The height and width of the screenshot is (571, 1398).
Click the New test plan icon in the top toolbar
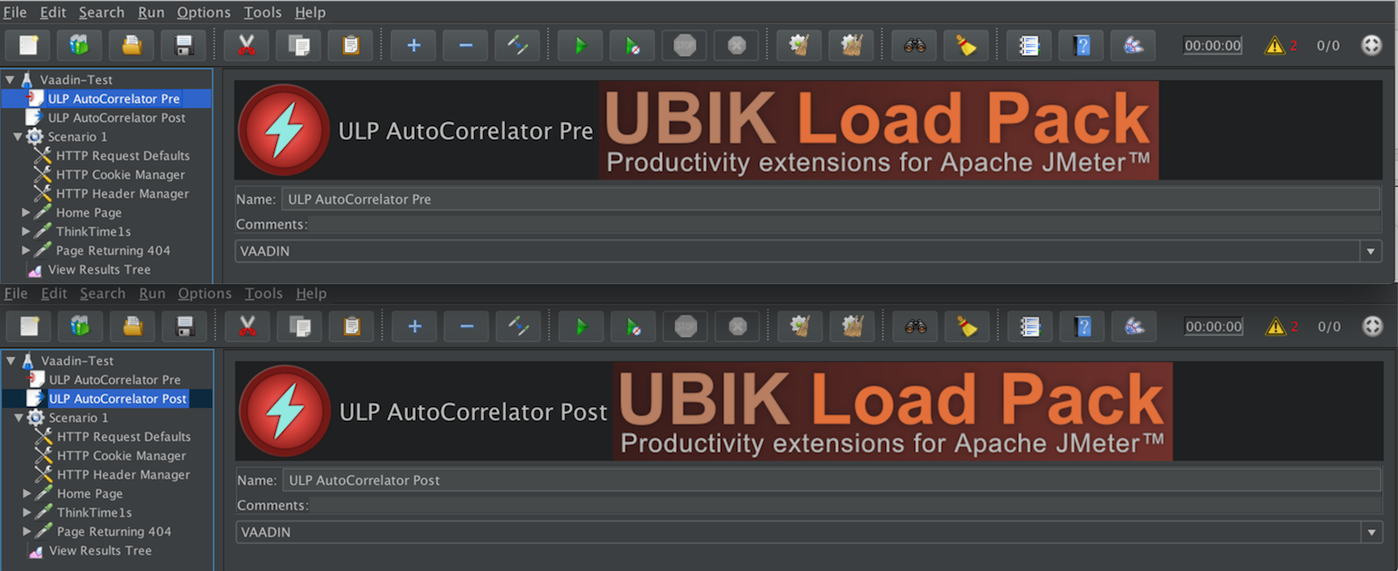point(28,45)
